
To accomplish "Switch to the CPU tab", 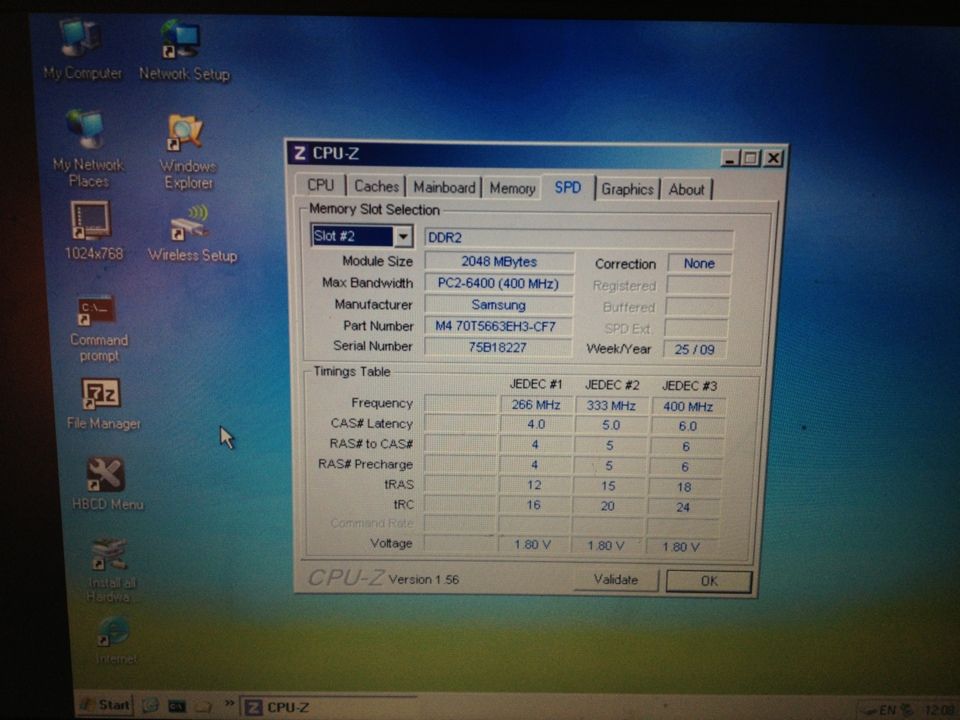I will [x=321, y=186].
